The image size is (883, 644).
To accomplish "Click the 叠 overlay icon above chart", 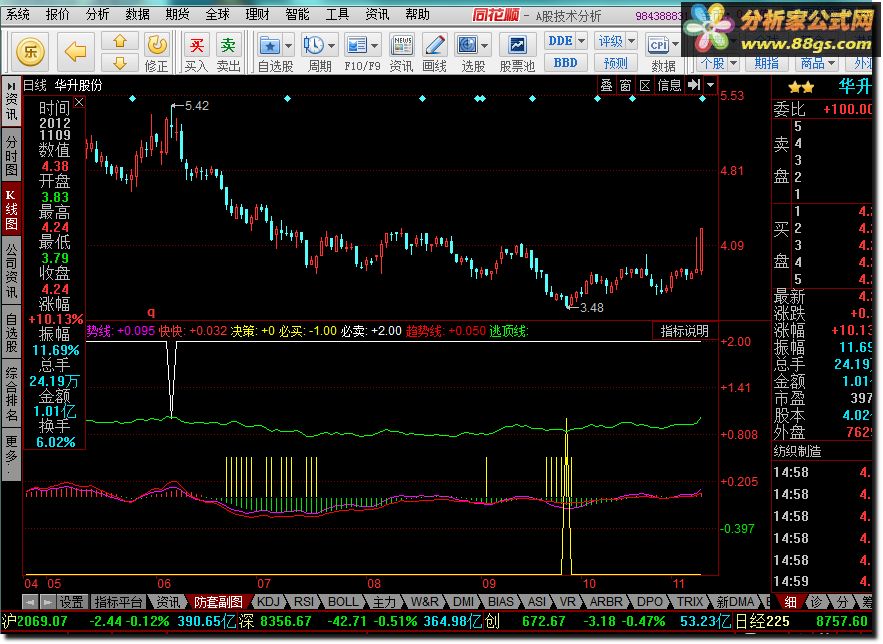I will coord(606,86).
